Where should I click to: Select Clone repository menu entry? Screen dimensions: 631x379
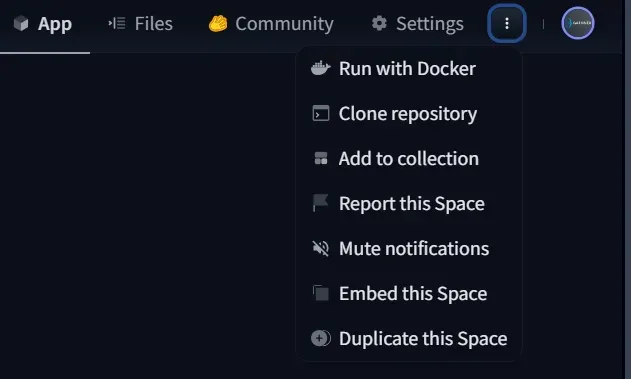point(409,113)
